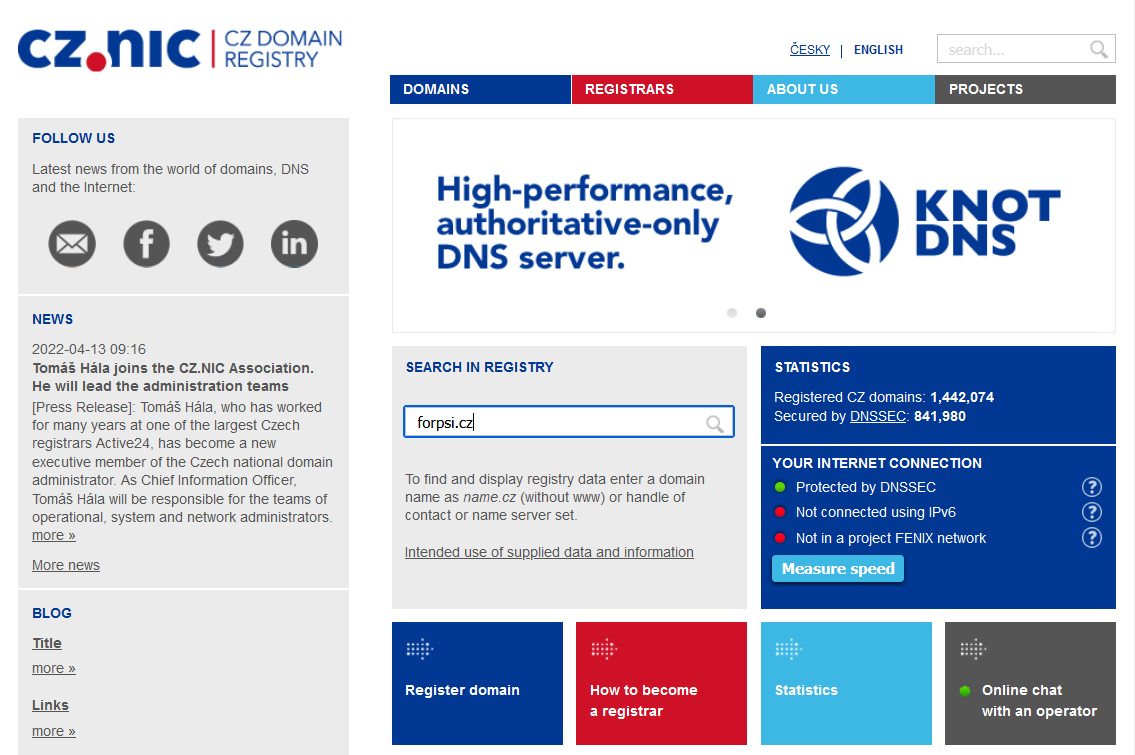Open the More news link
The width and height of the screenshot is (1135, 755).
point(66,565)
